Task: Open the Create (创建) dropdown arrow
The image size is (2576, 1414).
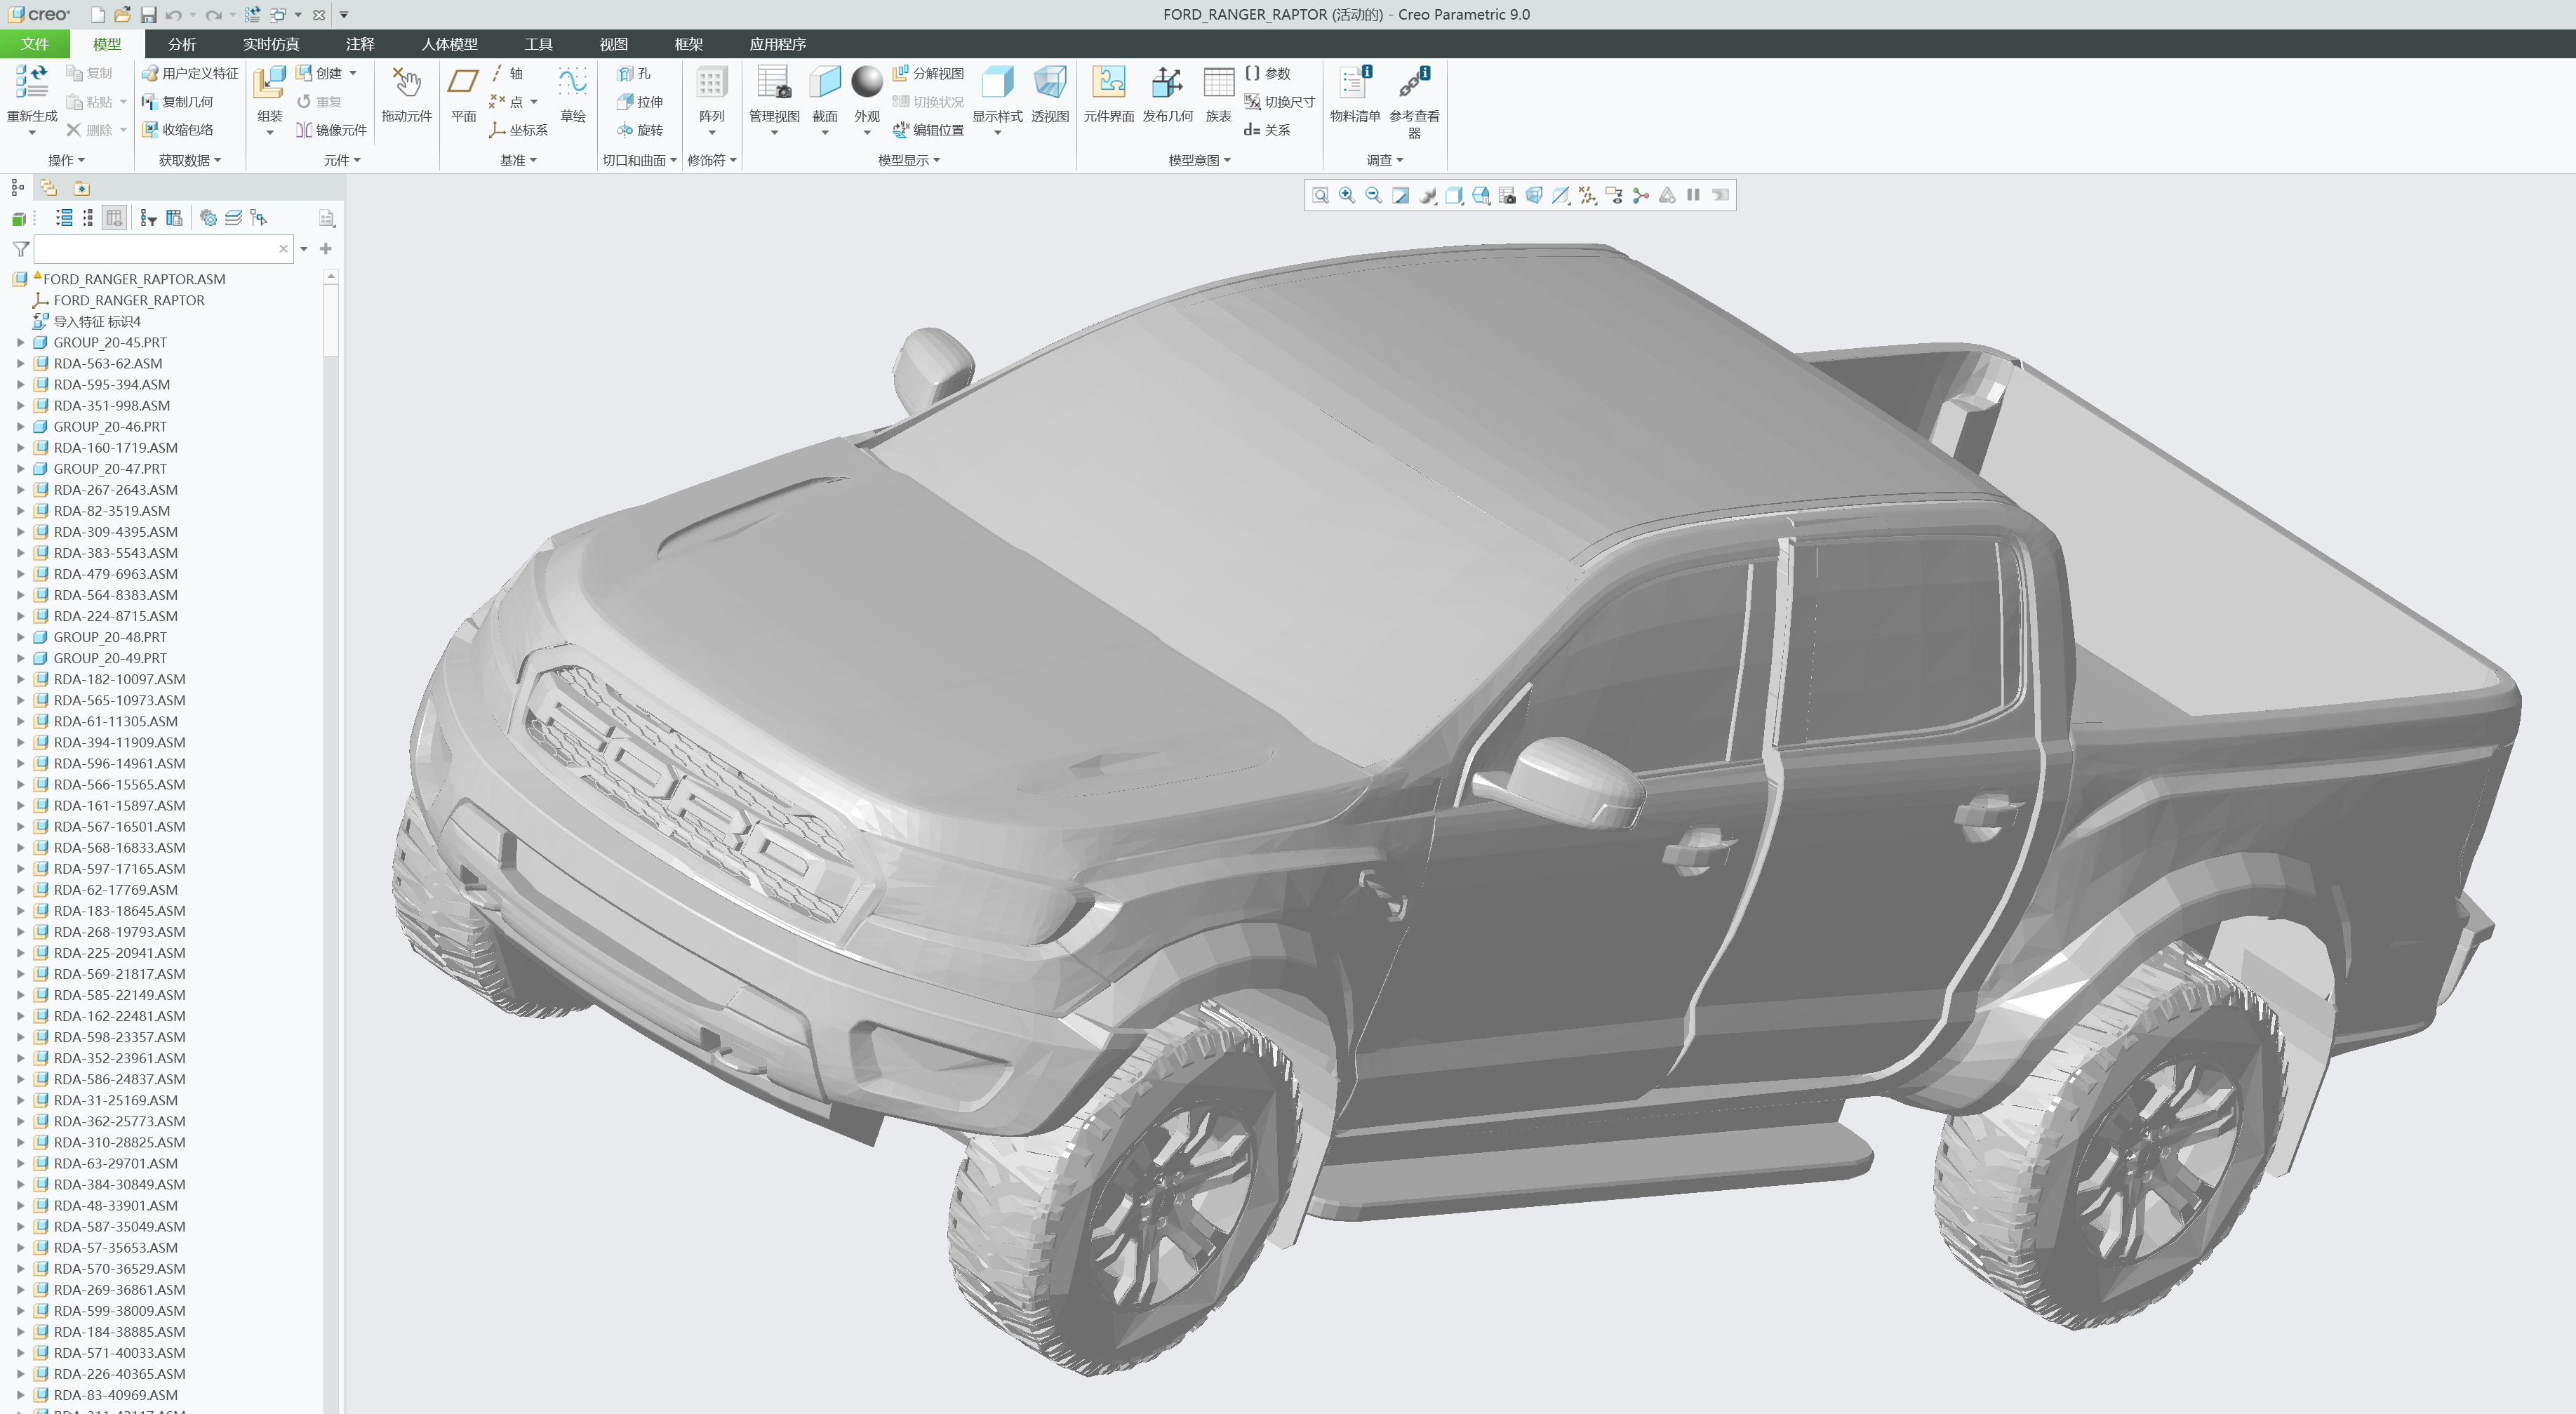Action: pyautogui.click(x=353, y=73)
